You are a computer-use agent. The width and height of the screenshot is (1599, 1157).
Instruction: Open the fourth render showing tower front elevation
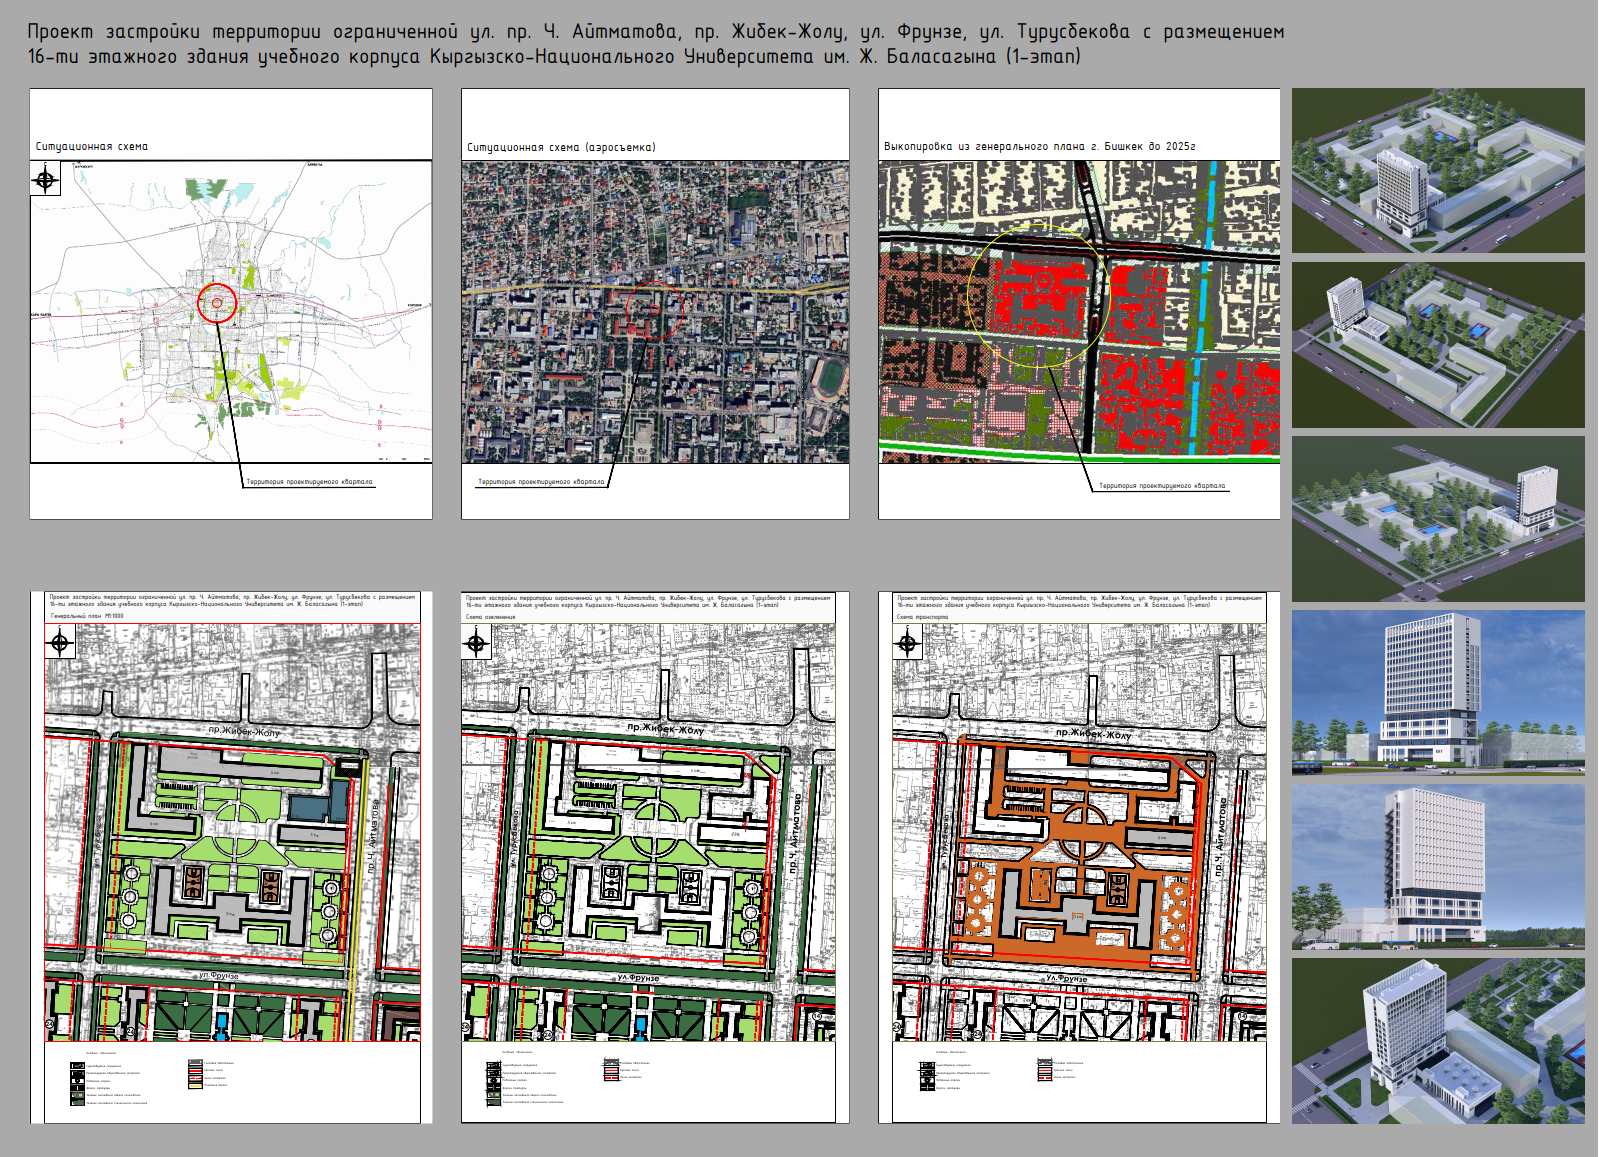(x=1437, y=692)
